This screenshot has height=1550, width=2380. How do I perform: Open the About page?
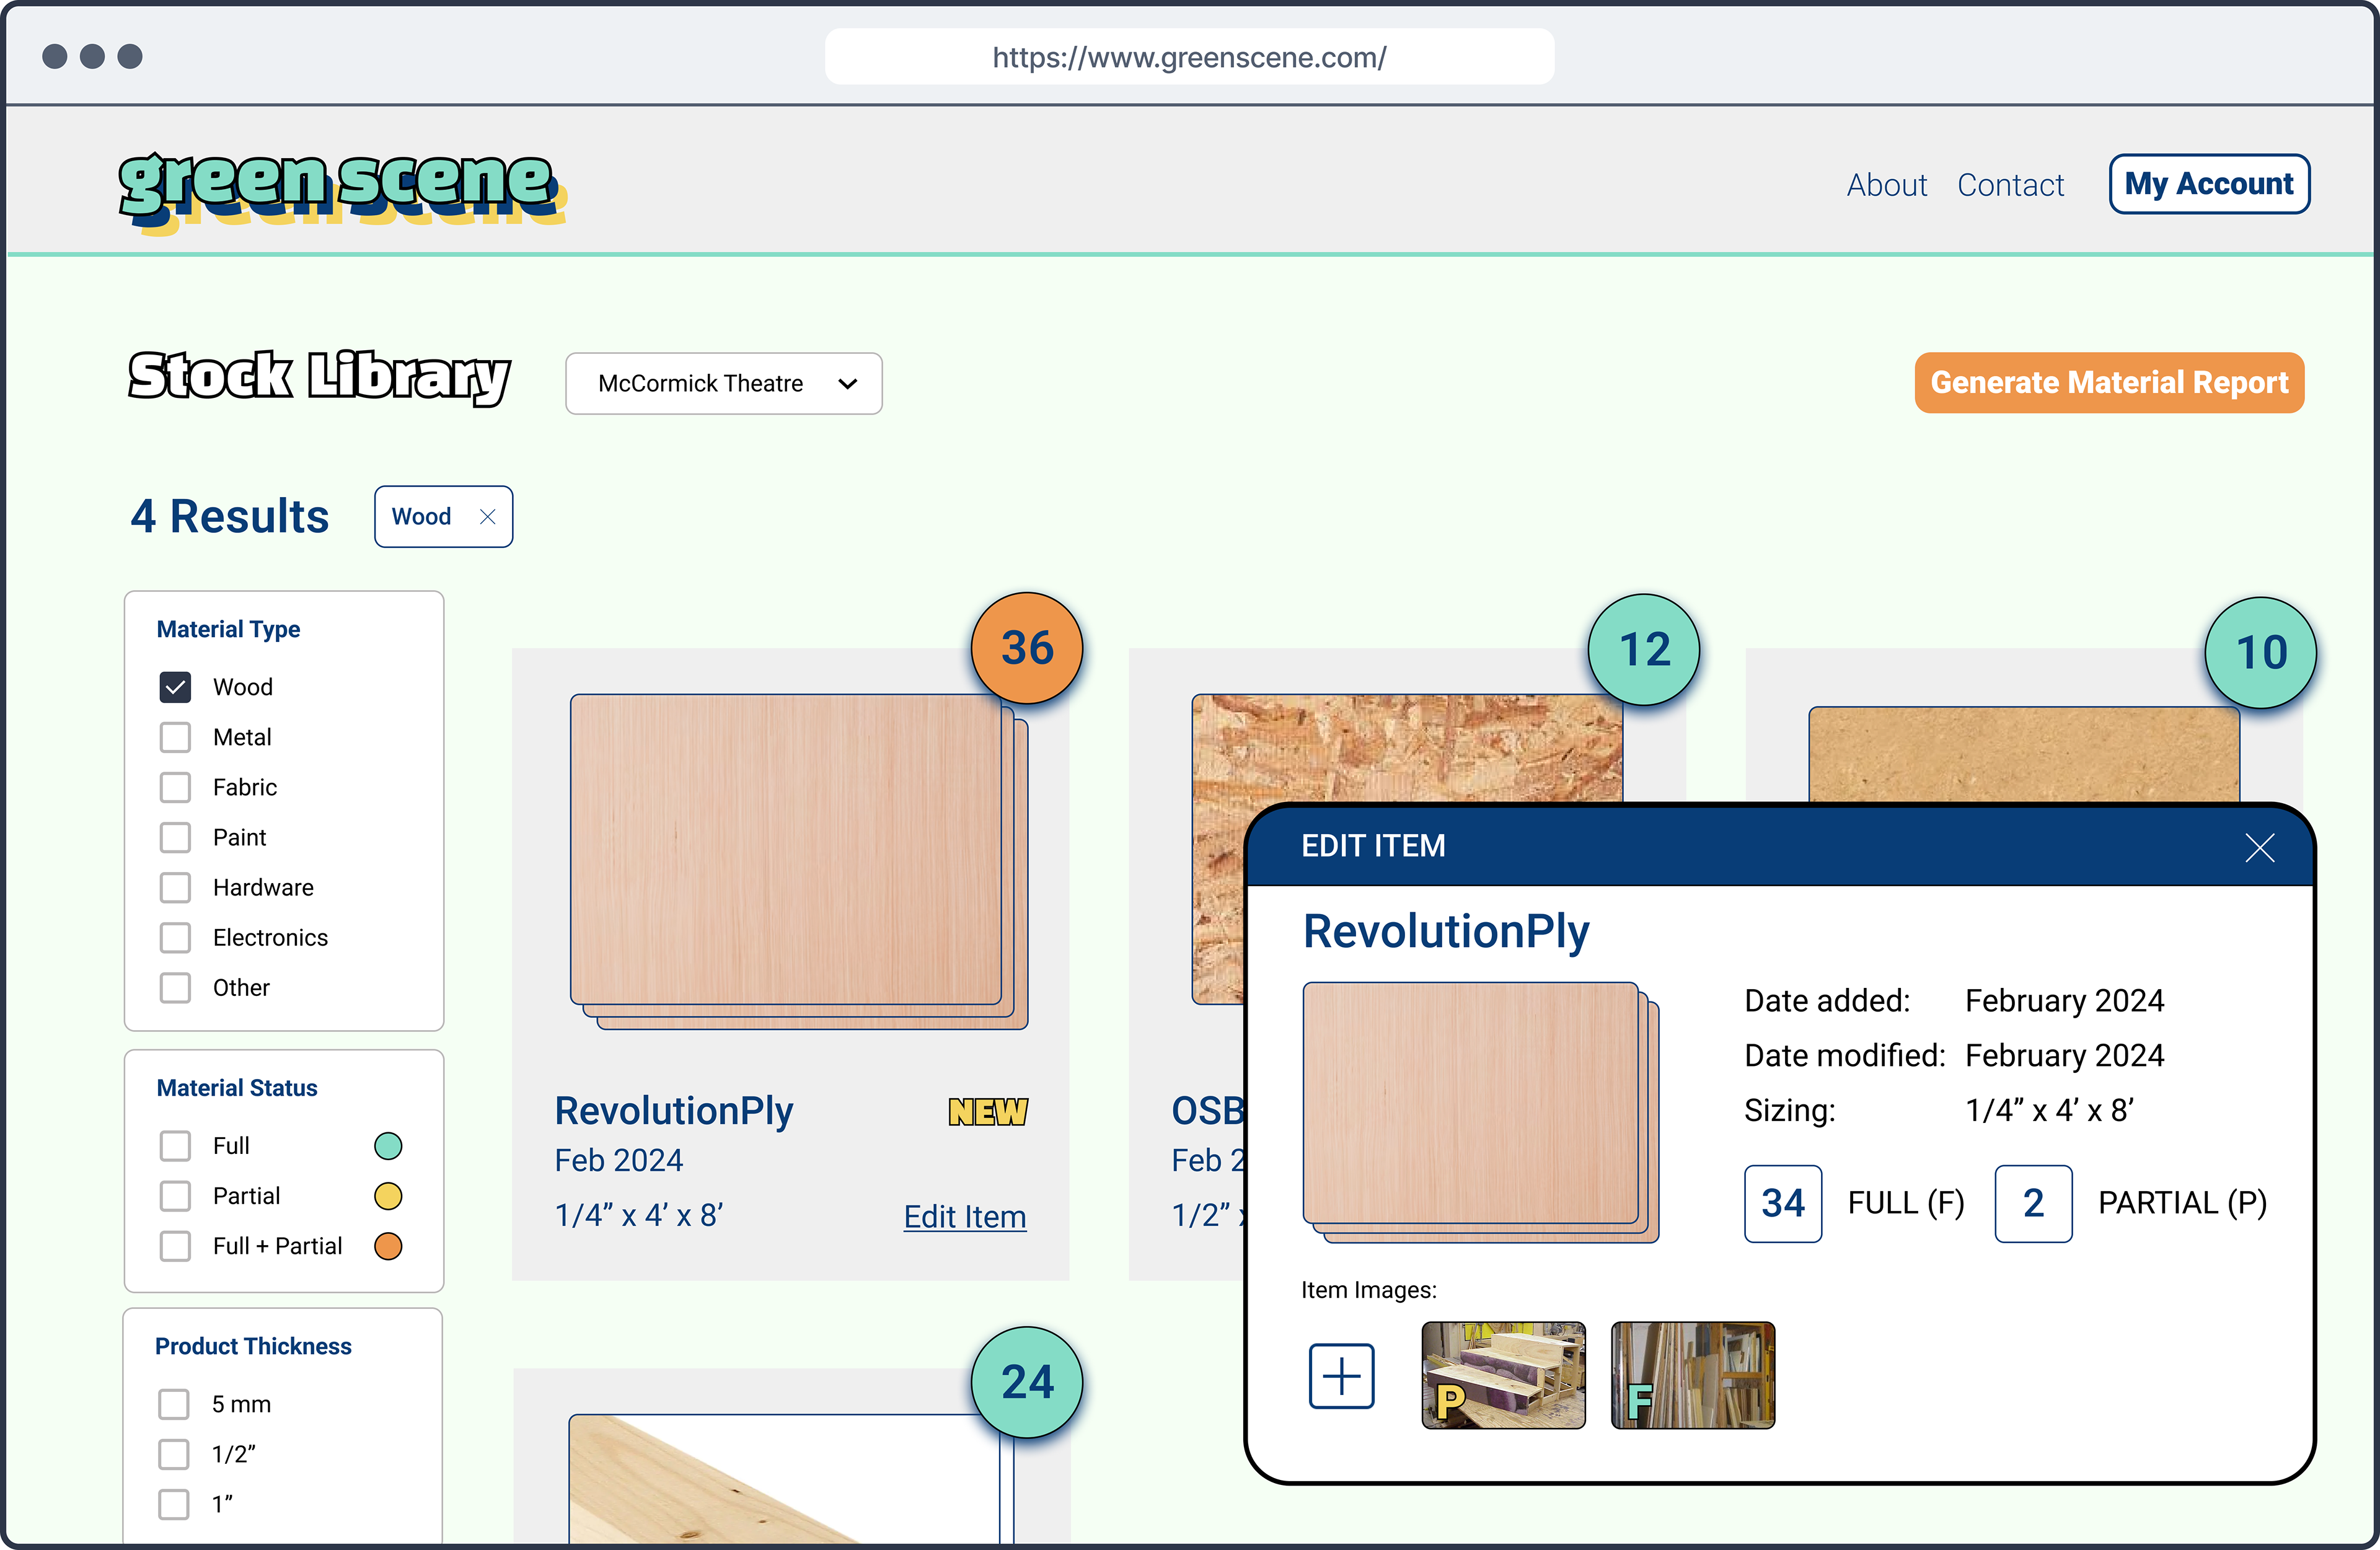pyautogui.click(x=1886, y=185)
